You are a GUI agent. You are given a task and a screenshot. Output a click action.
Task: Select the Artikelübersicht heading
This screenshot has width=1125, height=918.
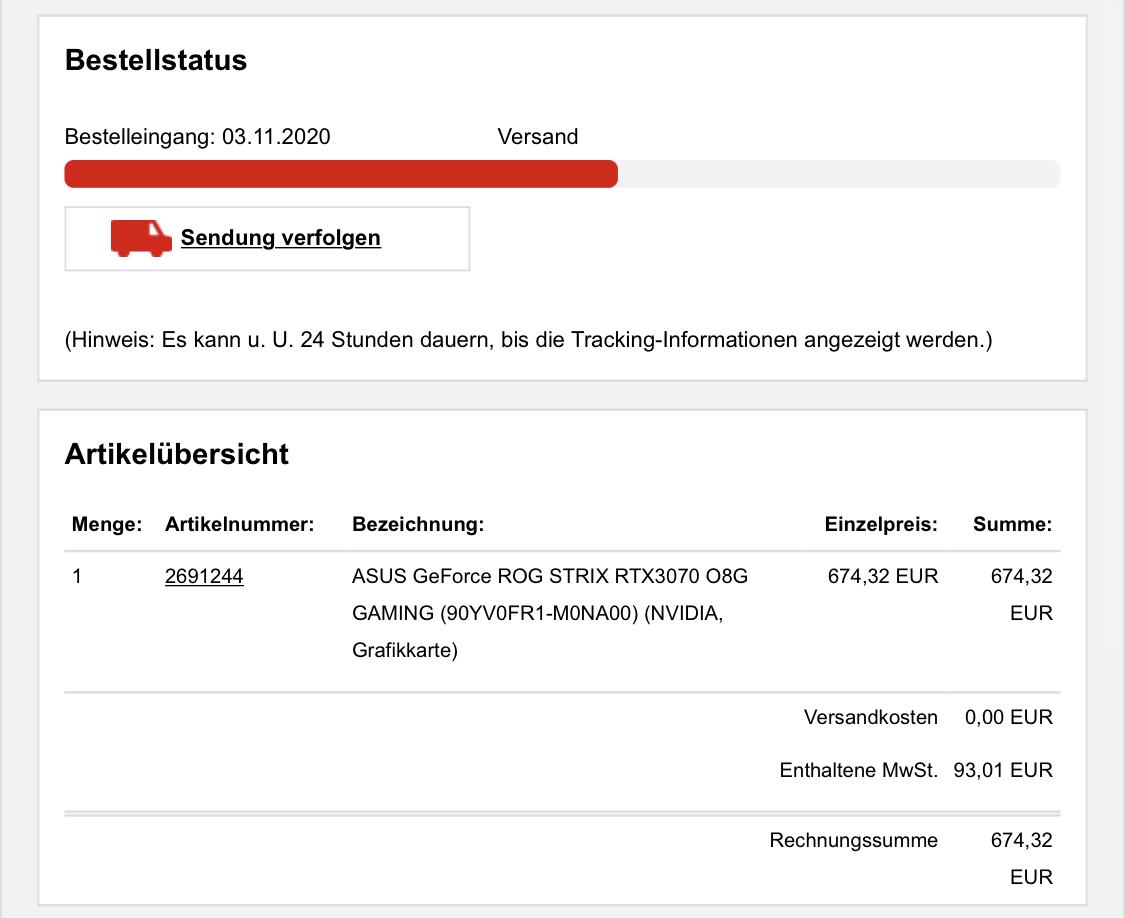coord(176,454)
